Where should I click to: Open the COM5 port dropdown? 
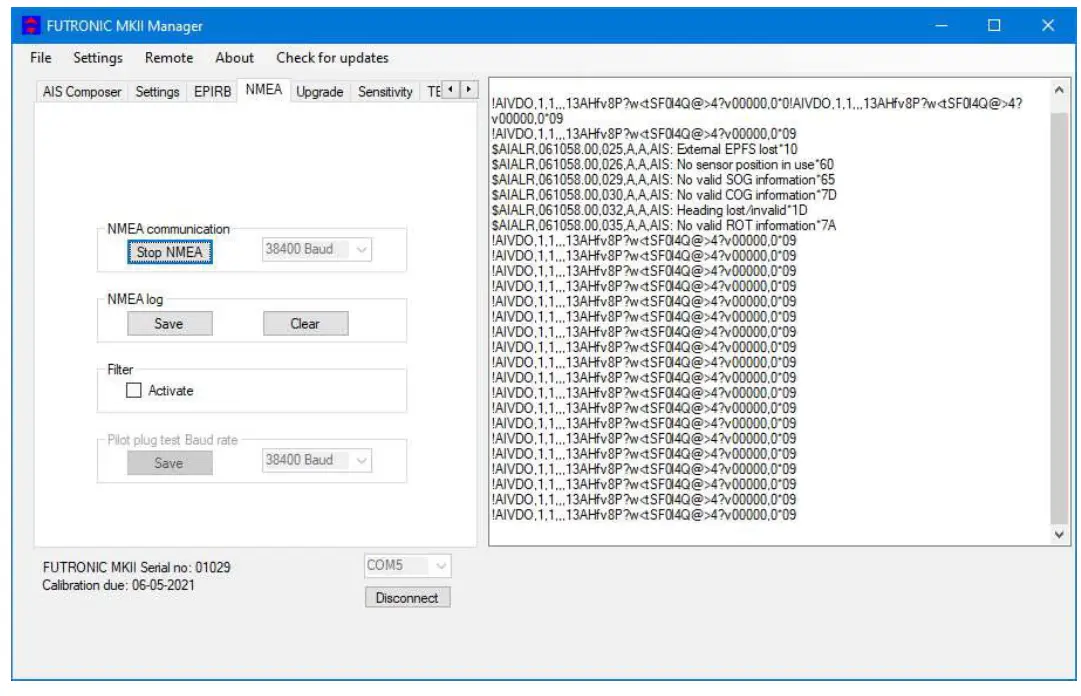pos(407,566)
